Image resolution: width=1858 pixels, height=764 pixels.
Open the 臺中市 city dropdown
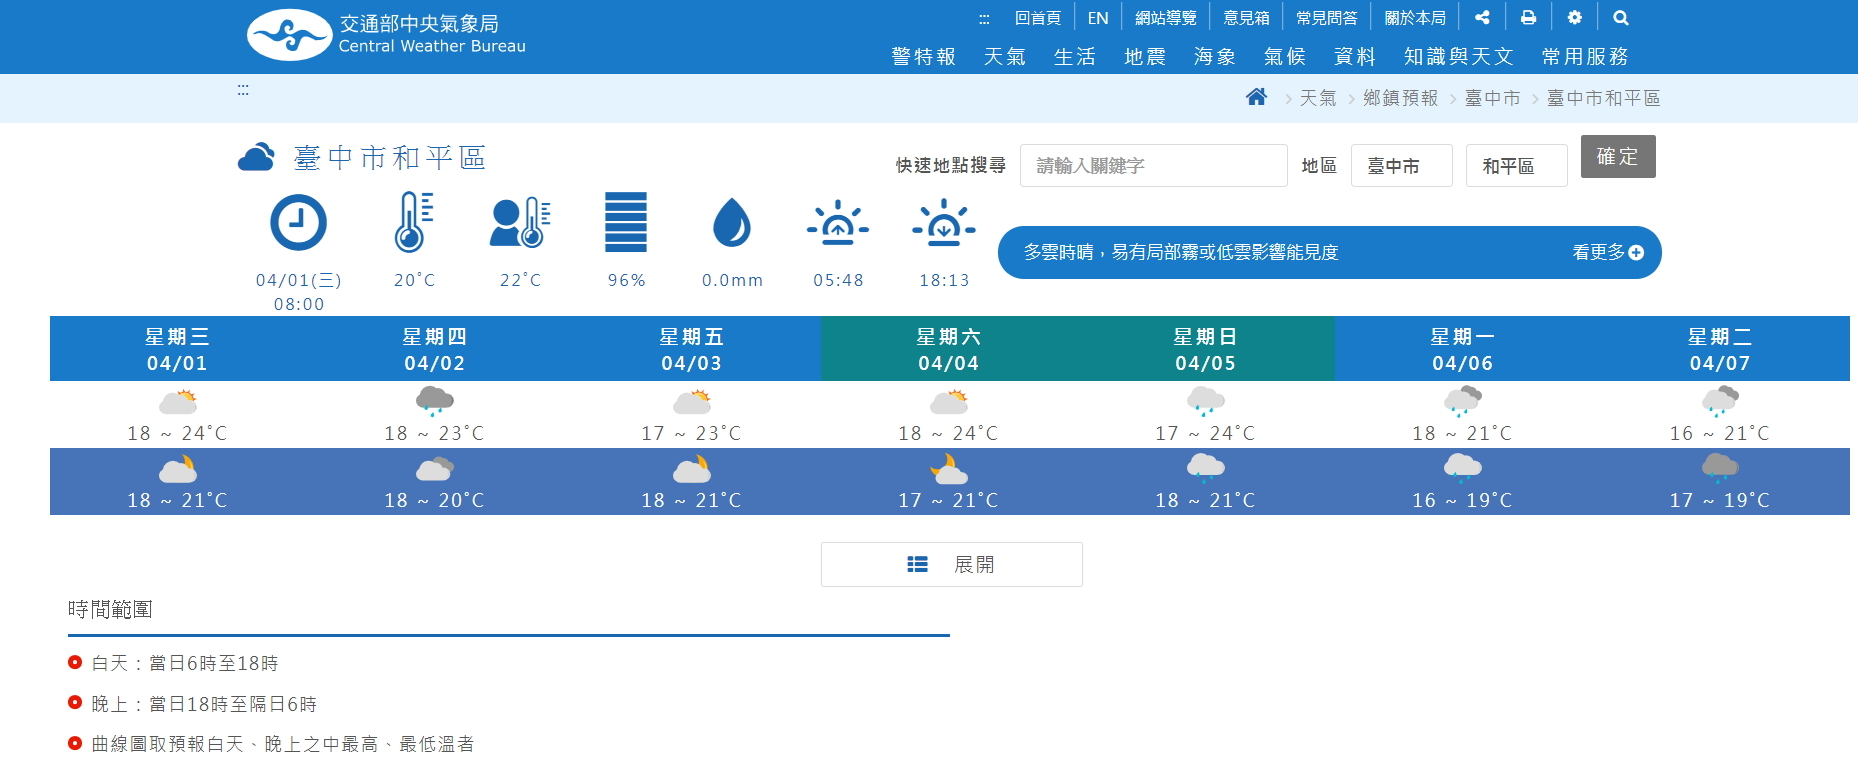point(1401,166)
